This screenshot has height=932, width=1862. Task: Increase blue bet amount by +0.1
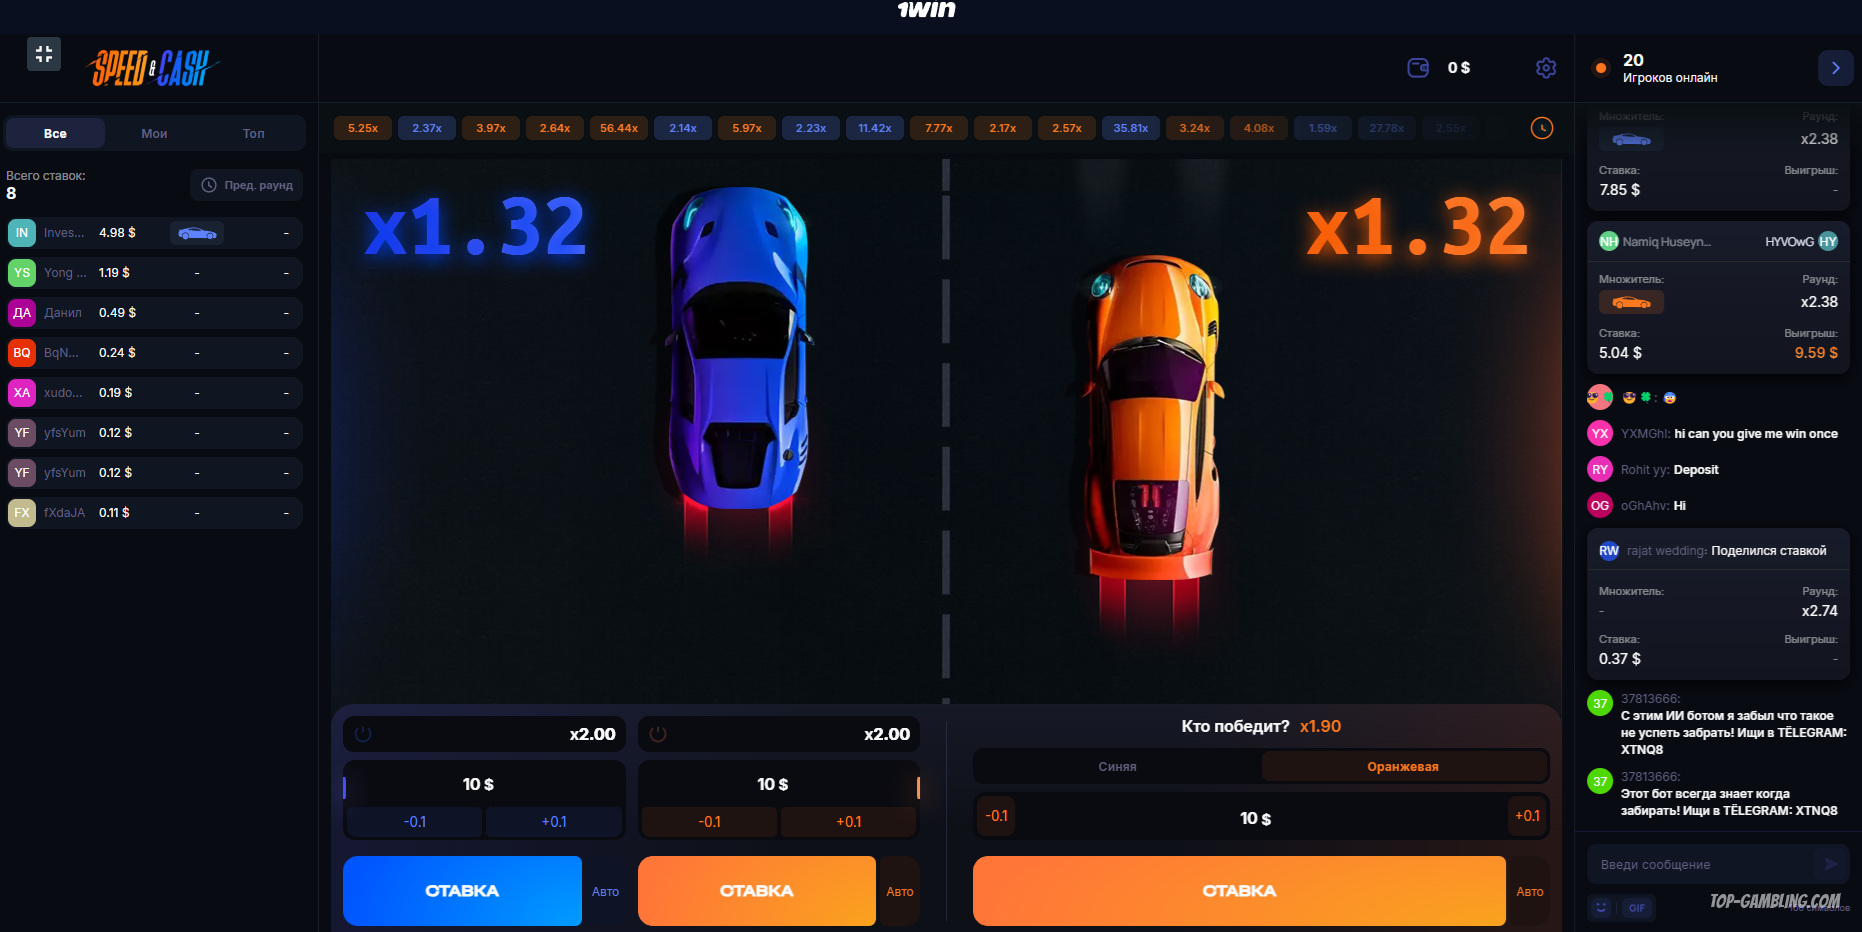554,822
